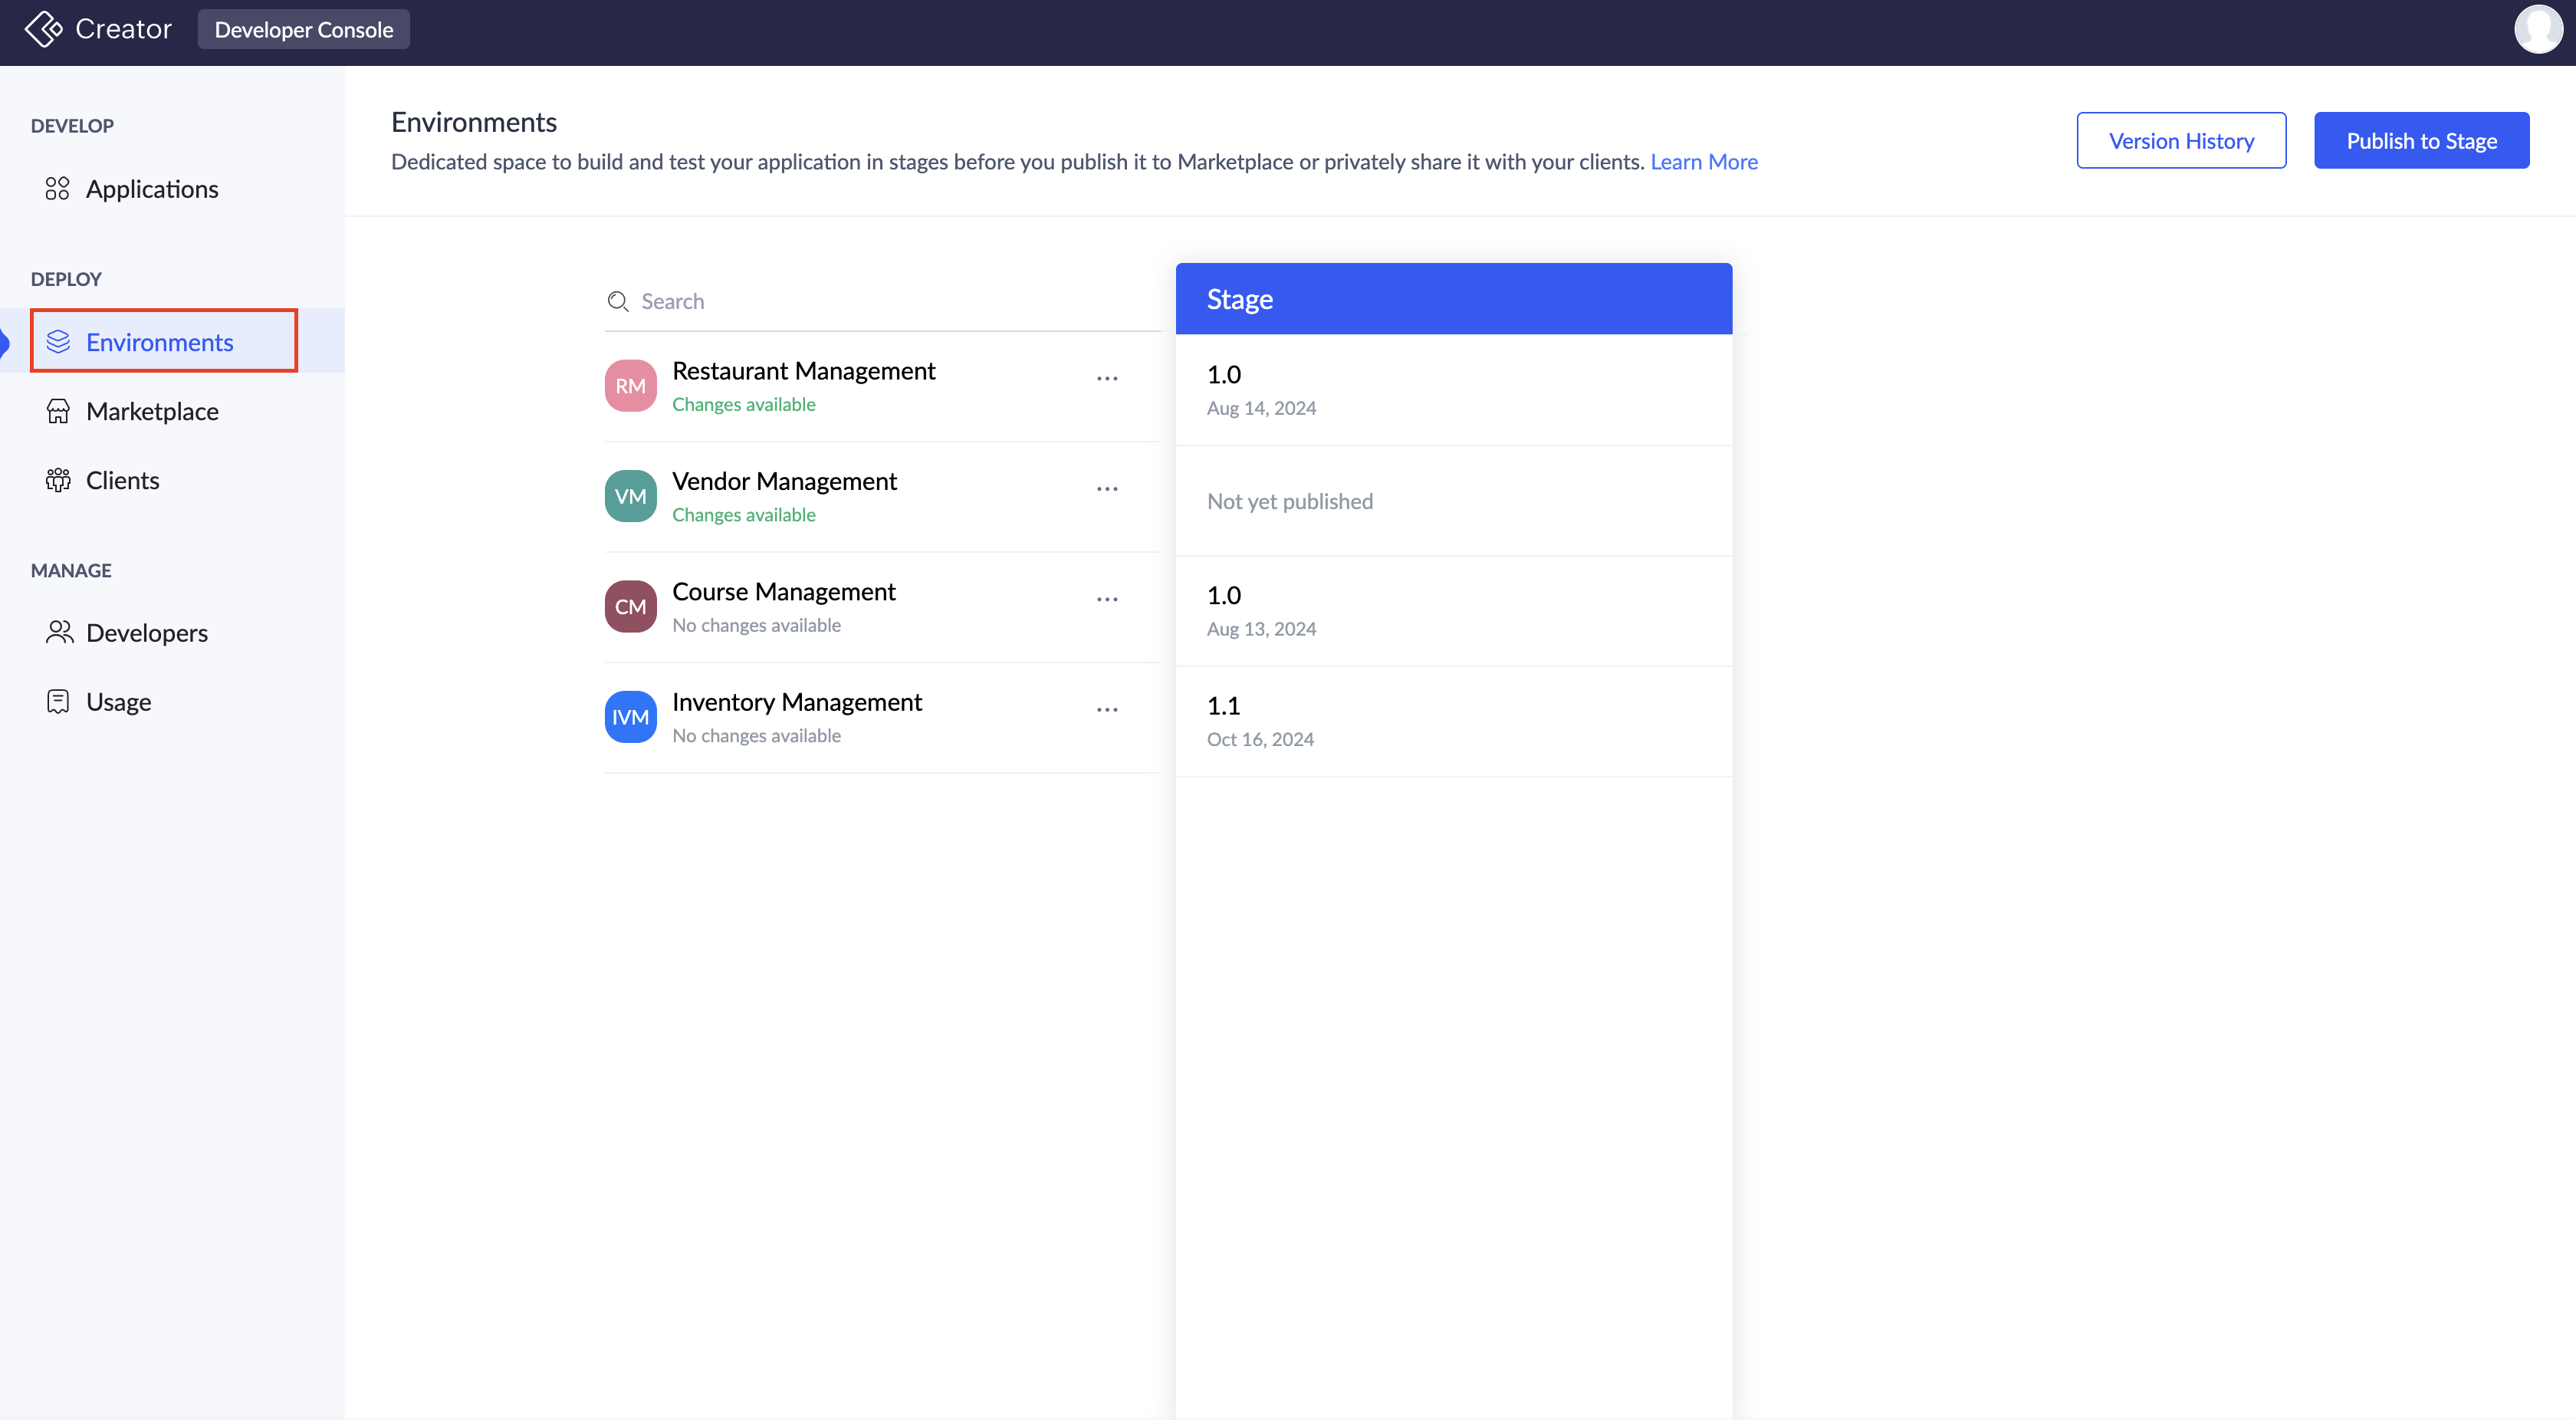
Task: Click the Zoho Creator logo icon
Action: click(43, 29)
